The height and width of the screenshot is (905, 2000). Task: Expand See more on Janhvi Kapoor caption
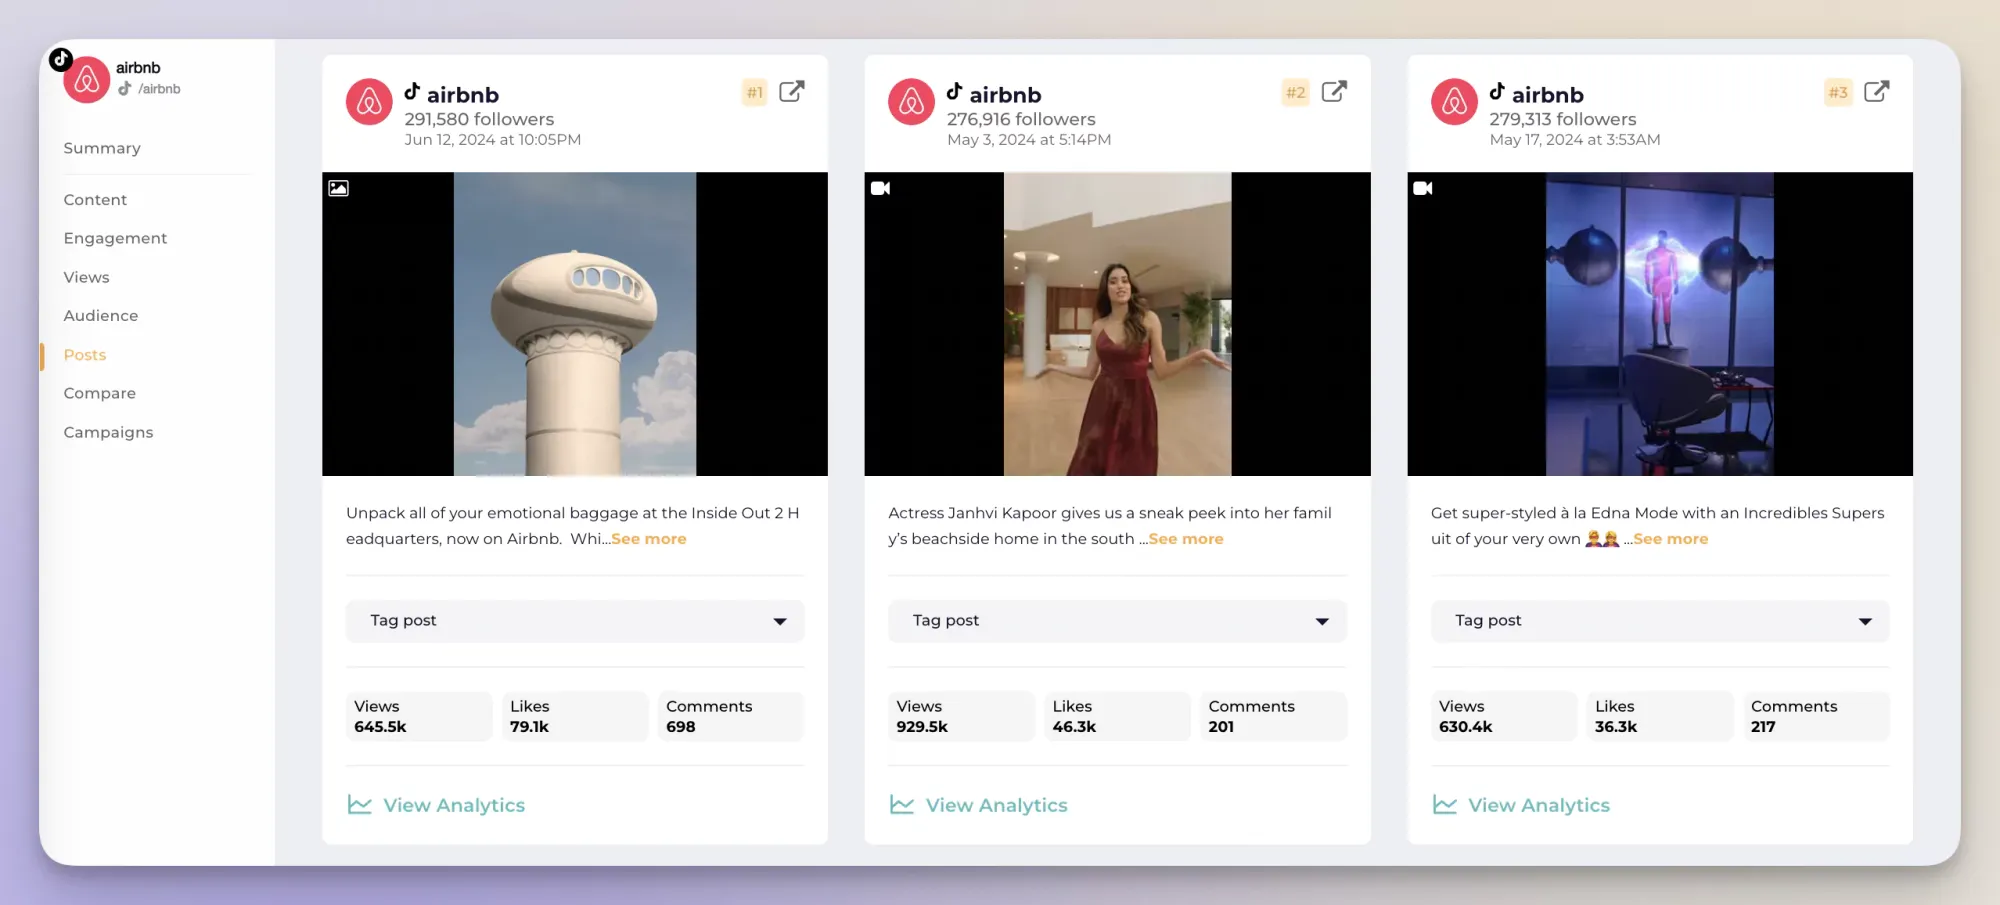click(x=1186, y=539)
